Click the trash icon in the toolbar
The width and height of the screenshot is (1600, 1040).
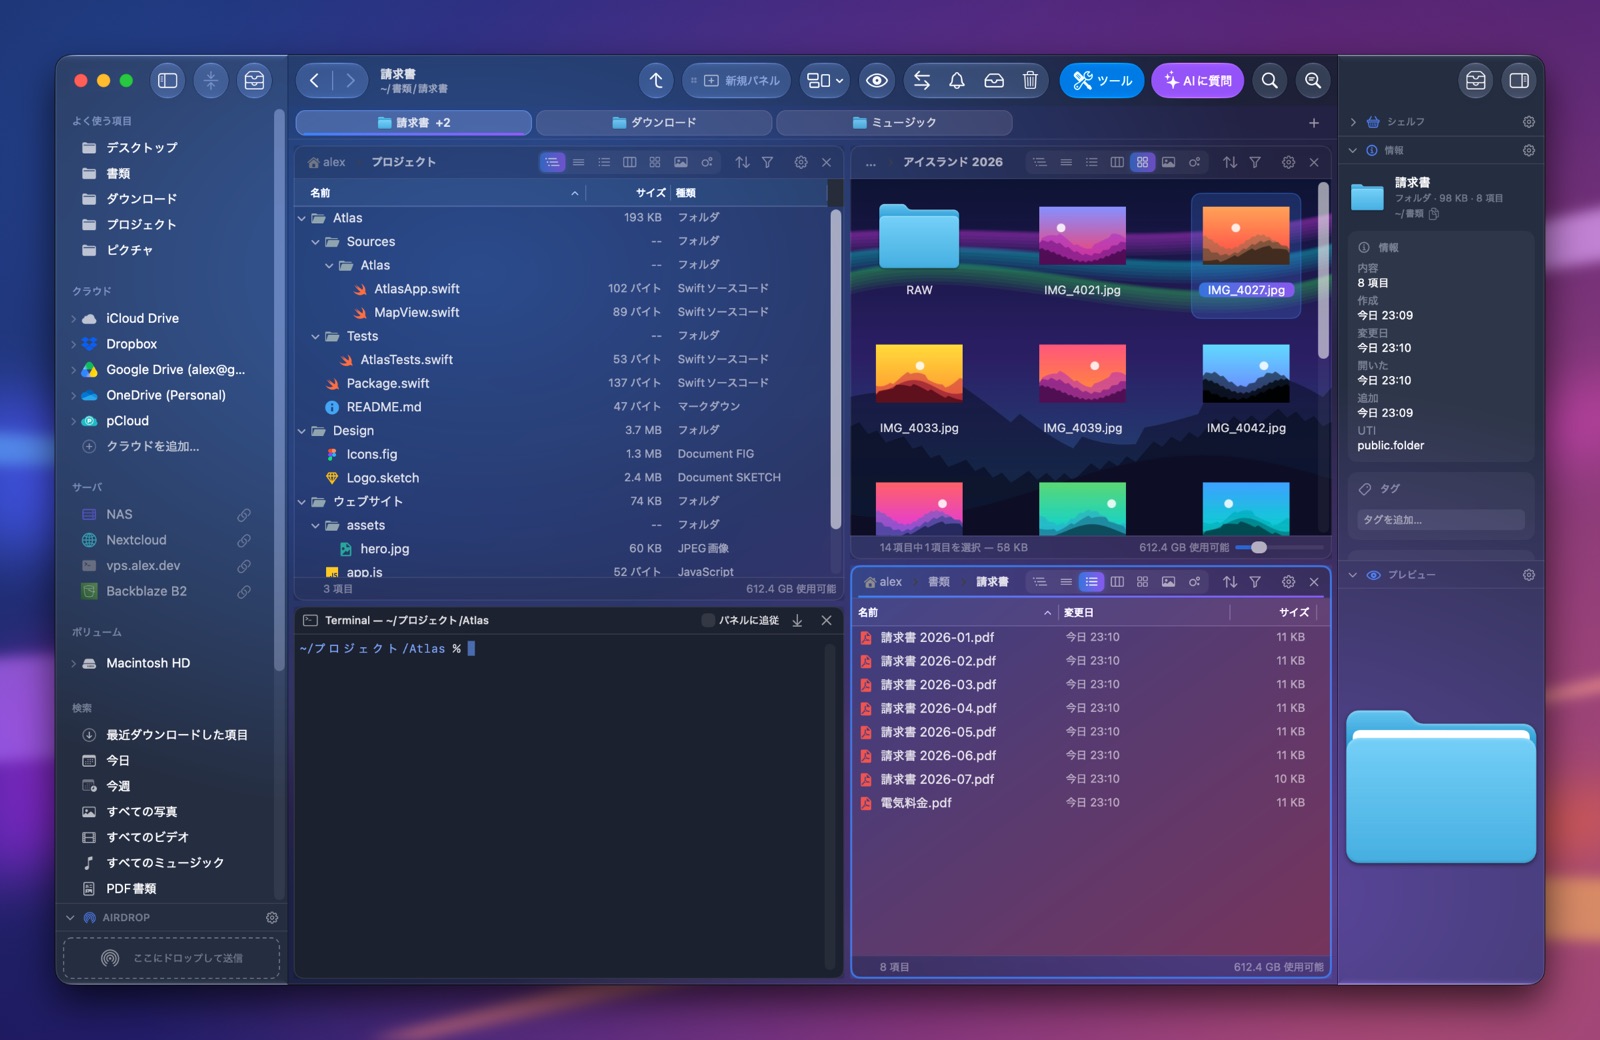click(1030, 81)
